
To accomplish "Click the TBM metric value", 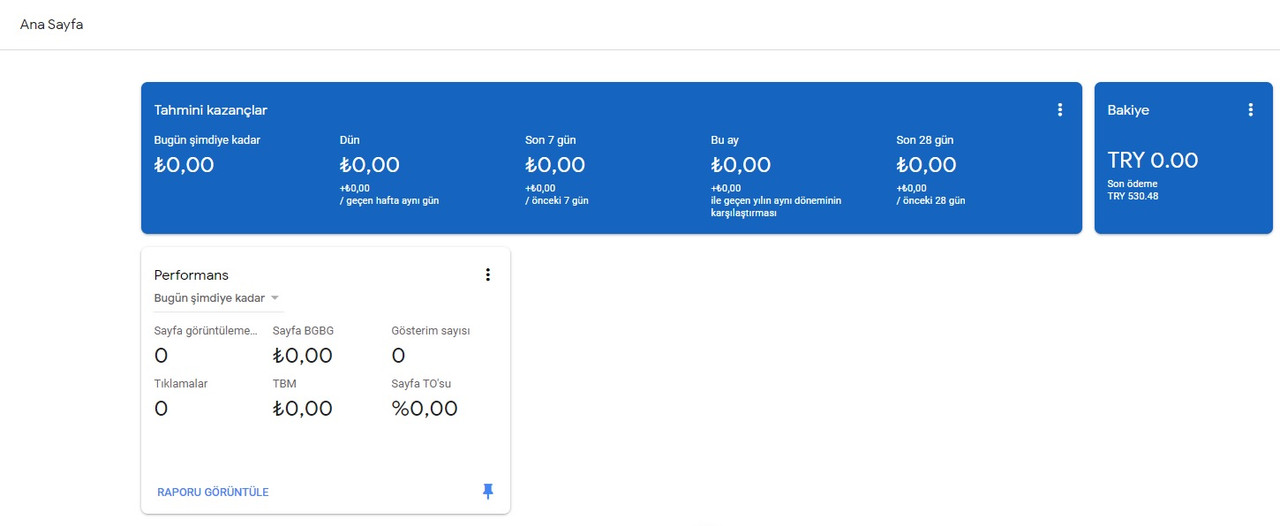I will (x=302, y=409).
